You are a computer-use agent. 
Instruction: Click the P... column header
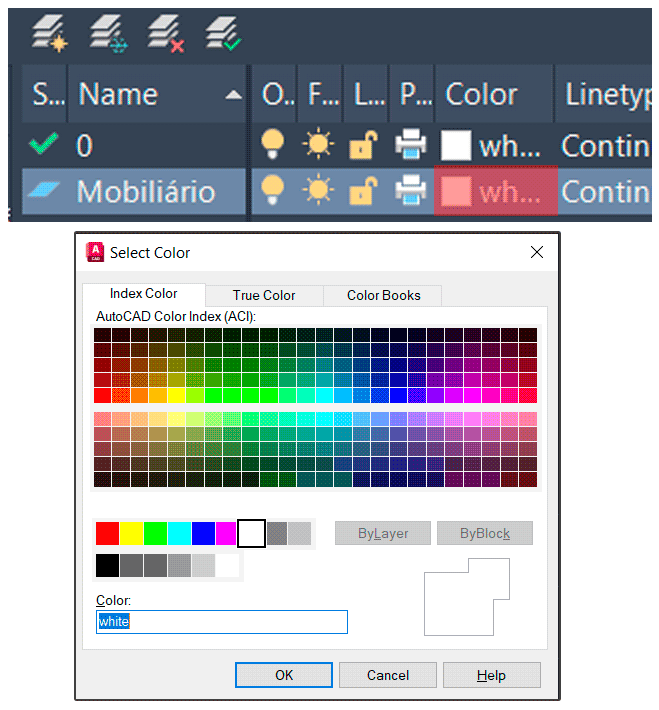(412, 94)
